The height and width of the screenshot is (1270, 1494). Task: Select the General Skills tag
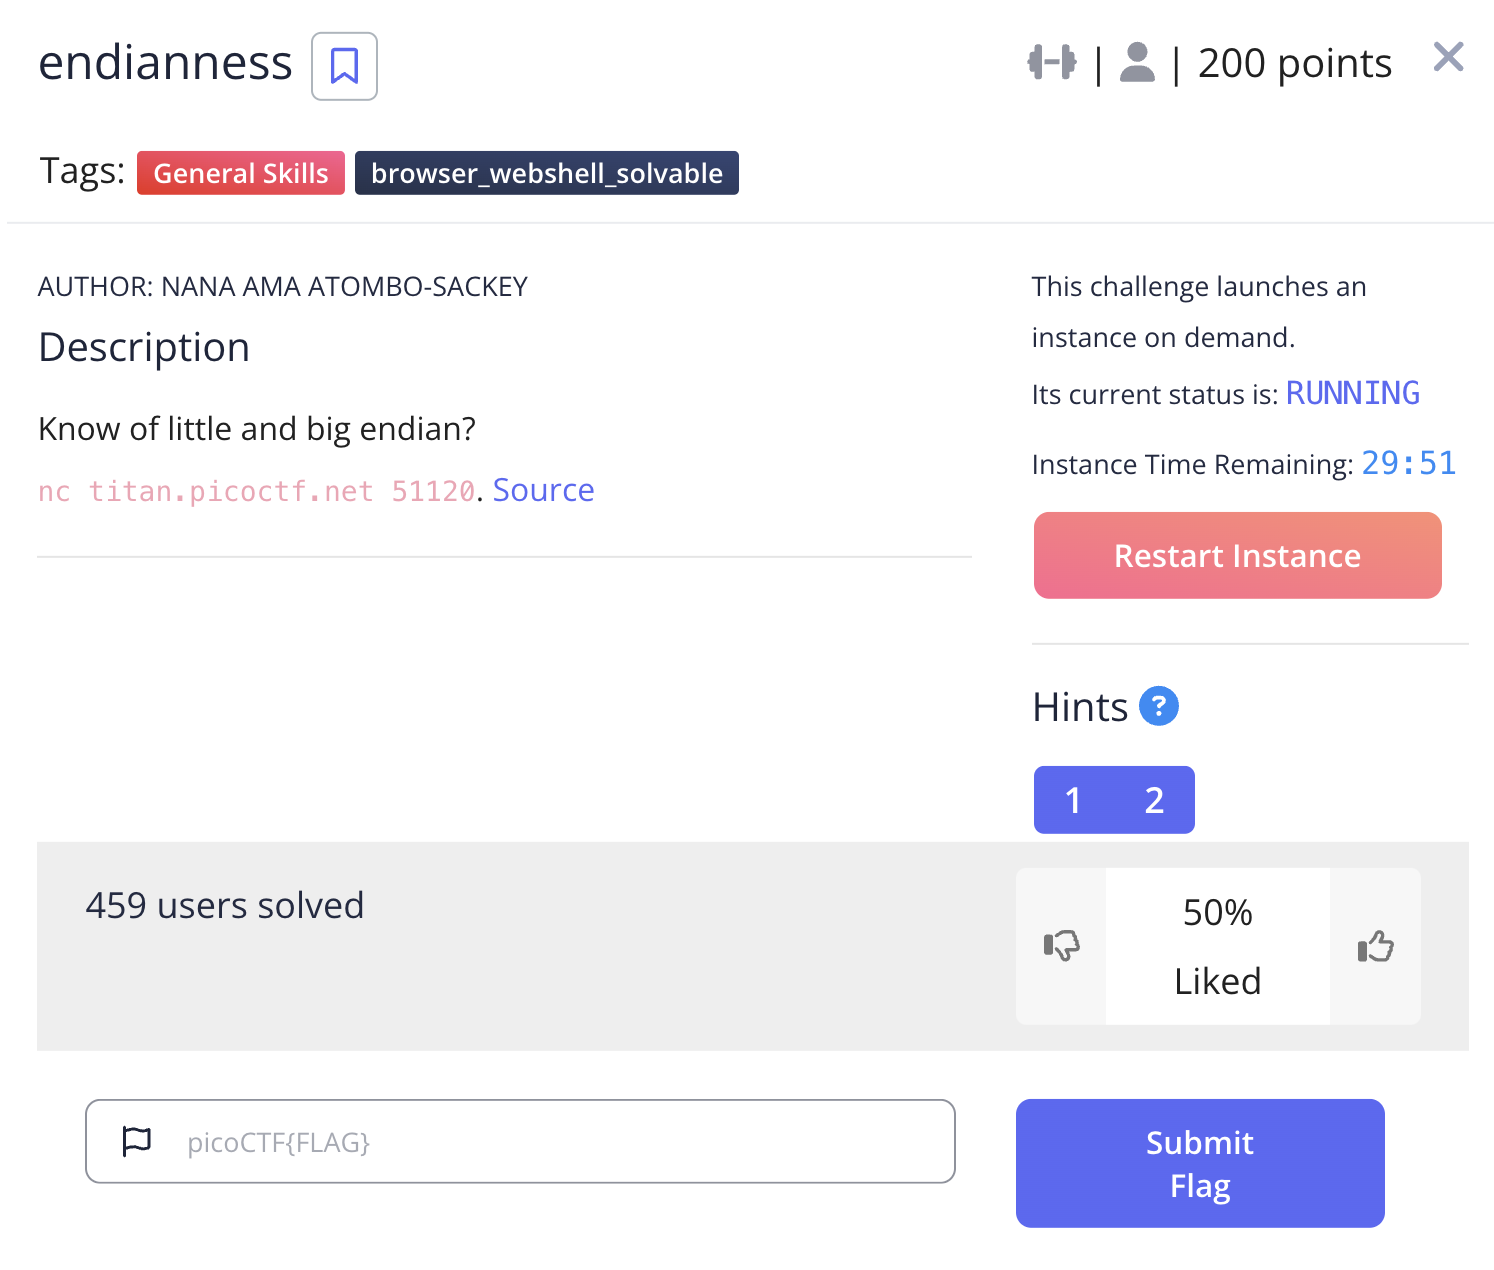click(240, 172)
